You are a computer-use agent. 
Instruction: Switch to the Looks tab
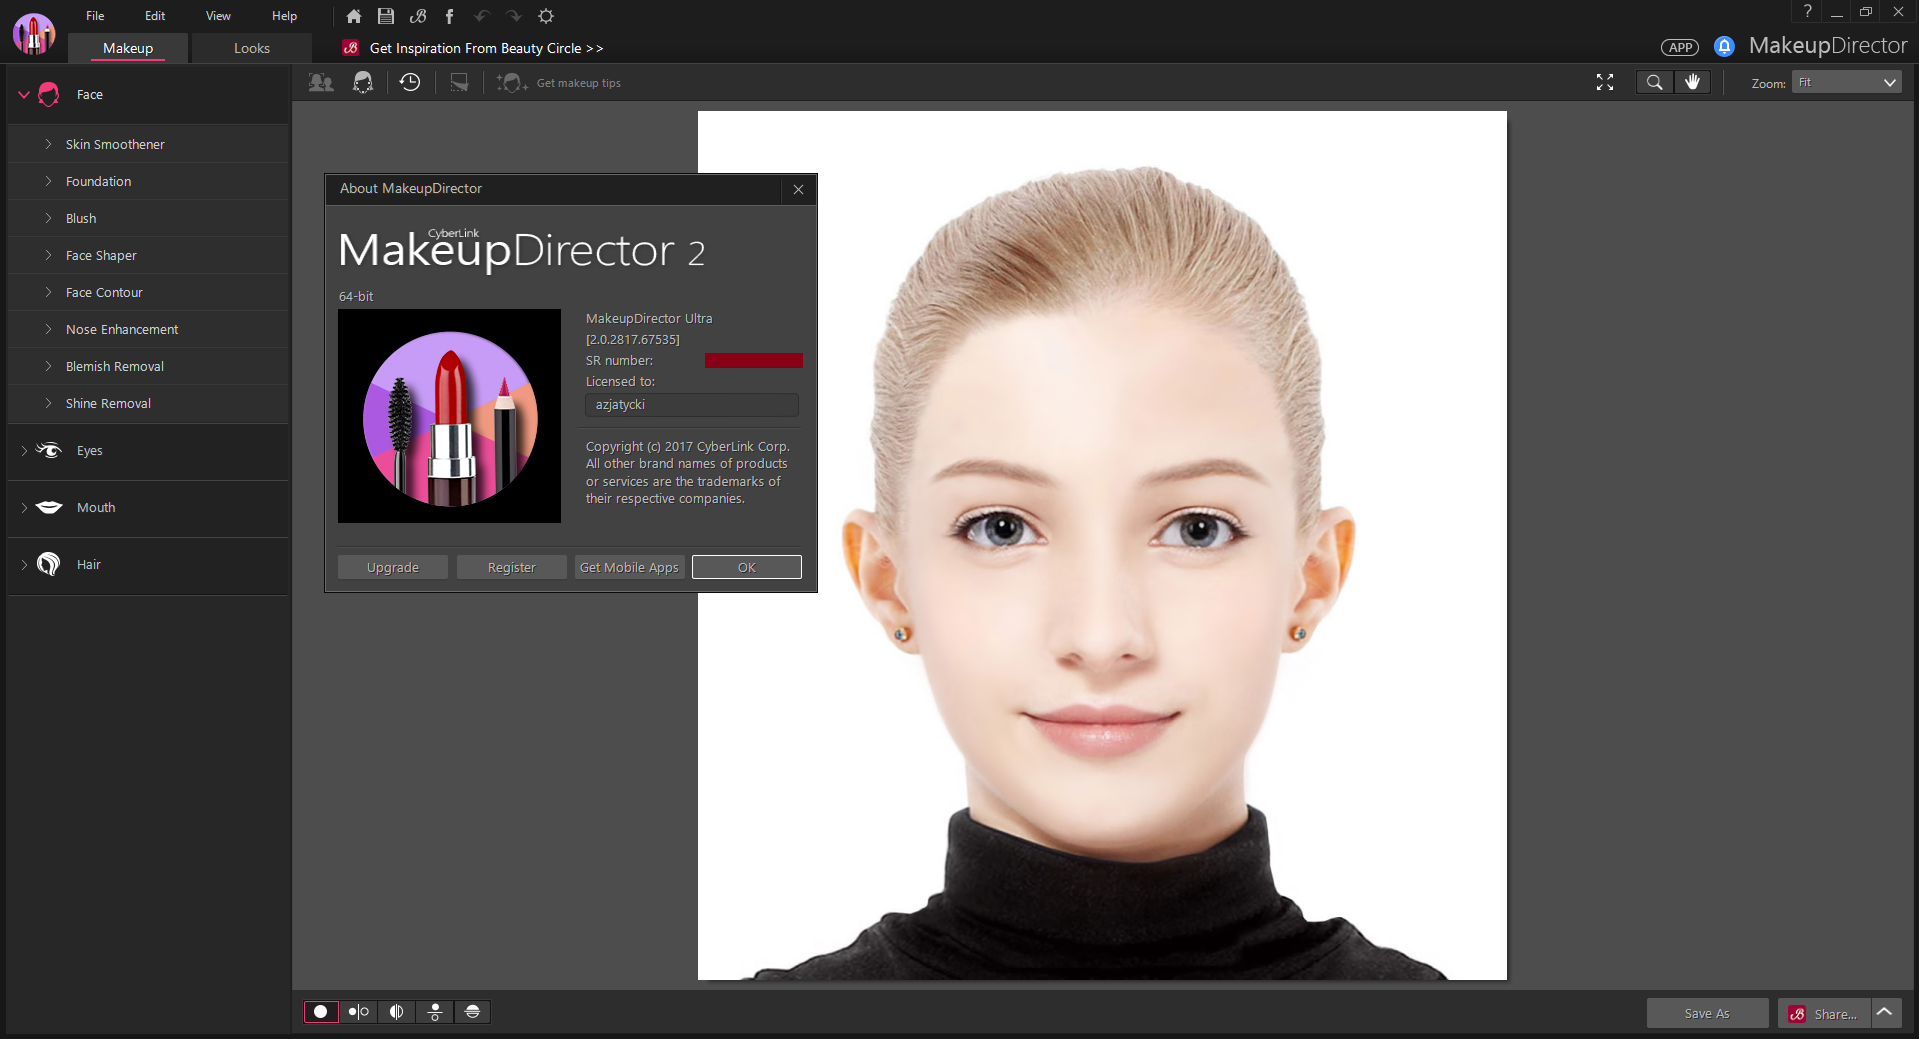[252, 48]
